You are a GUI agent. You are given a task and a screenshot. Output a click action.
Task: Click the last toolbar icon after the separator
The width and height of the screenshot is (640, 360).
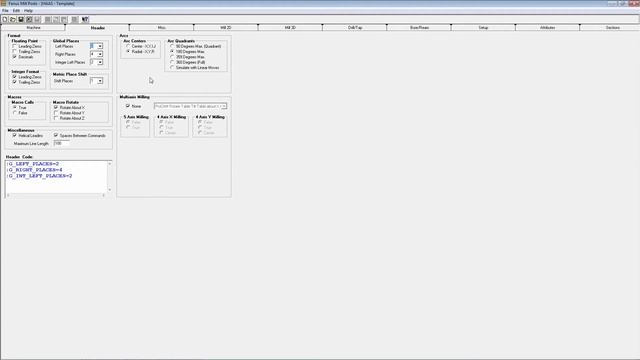pyautogui.click(x=85, y=19)
